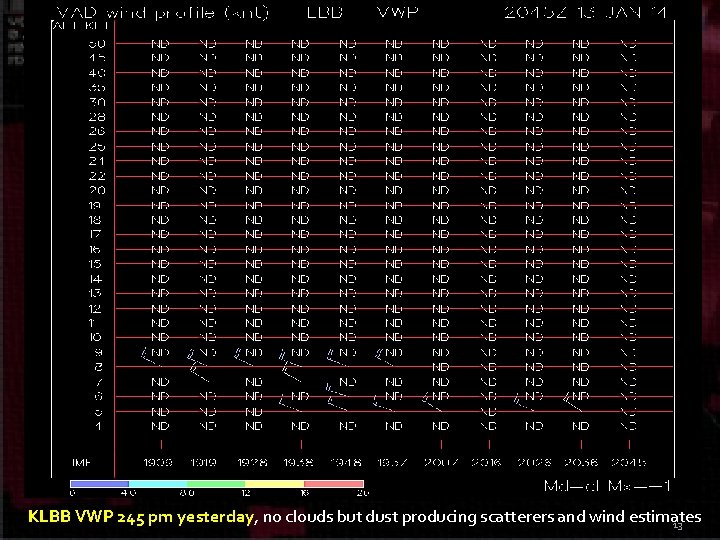Click the 18 altitude row label
The image size is (720, 540).
click(96, 220)
